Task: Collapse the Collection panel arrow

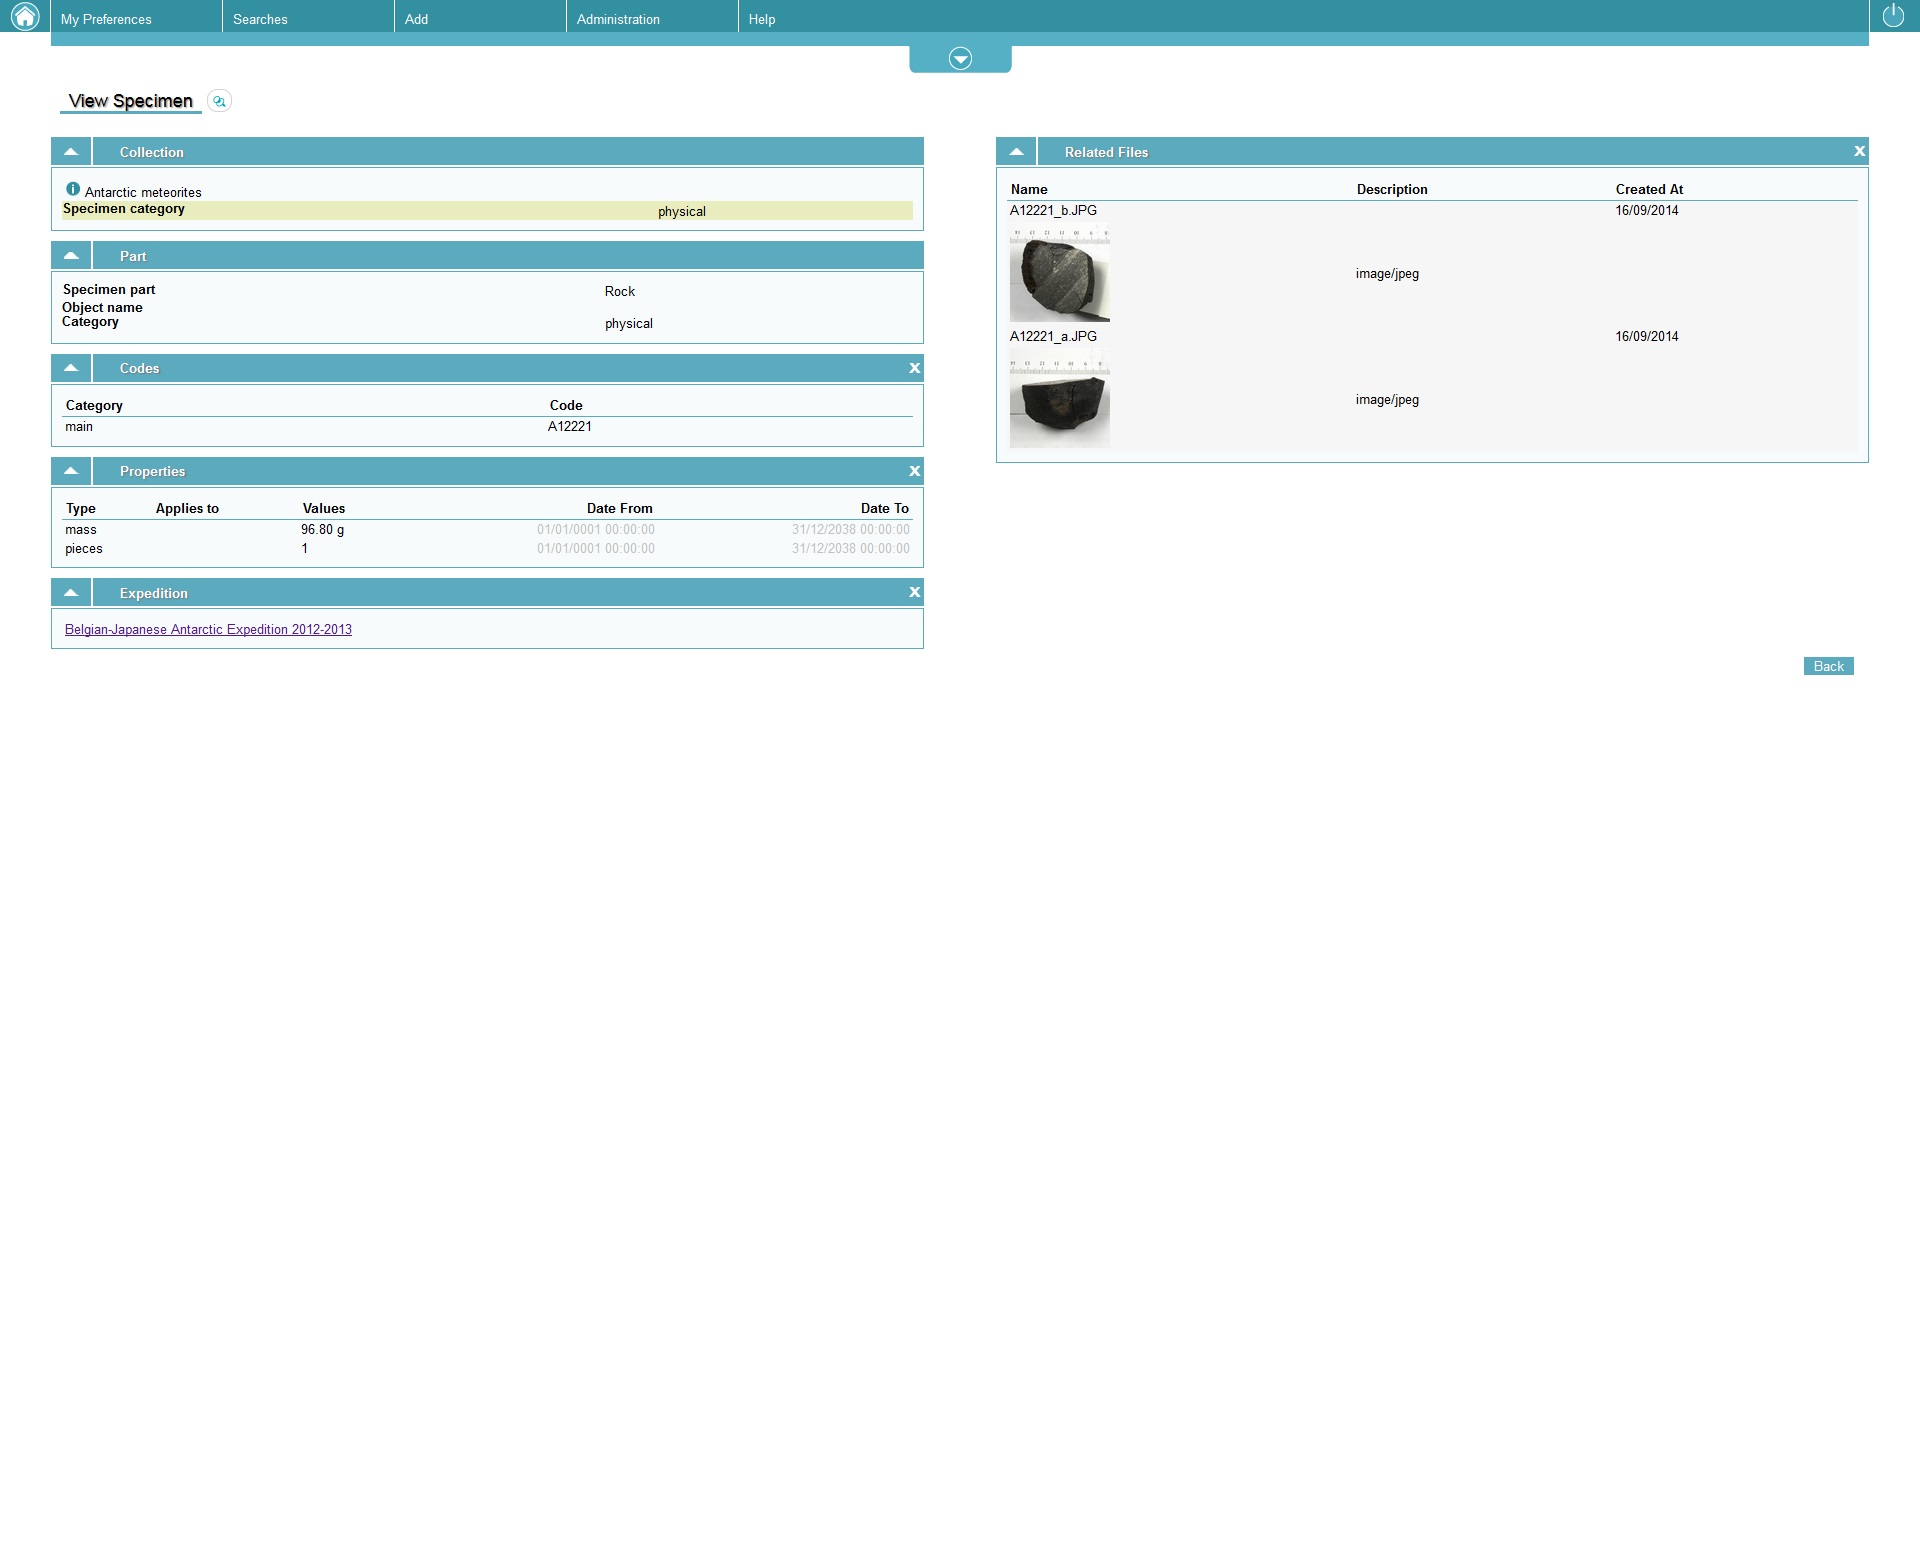Action: (71, 152)
